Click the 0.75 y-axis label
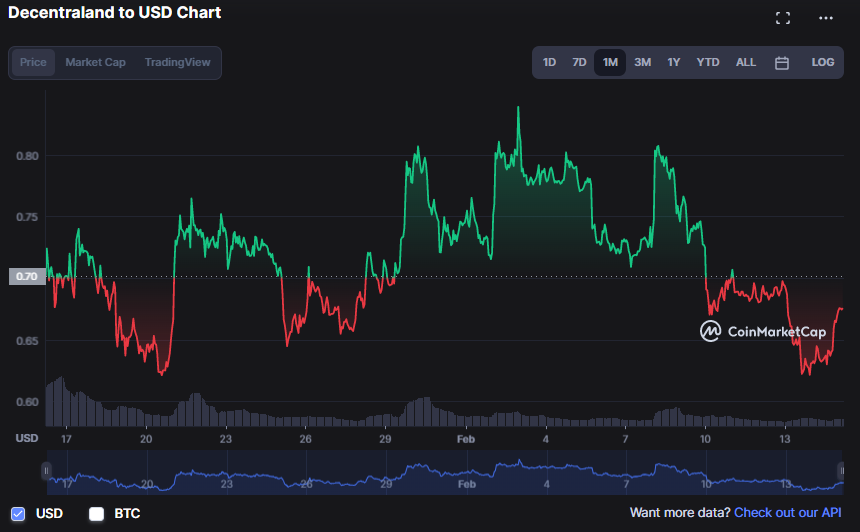The height and width of the screenshot is (532, 860). coord(27,217)
